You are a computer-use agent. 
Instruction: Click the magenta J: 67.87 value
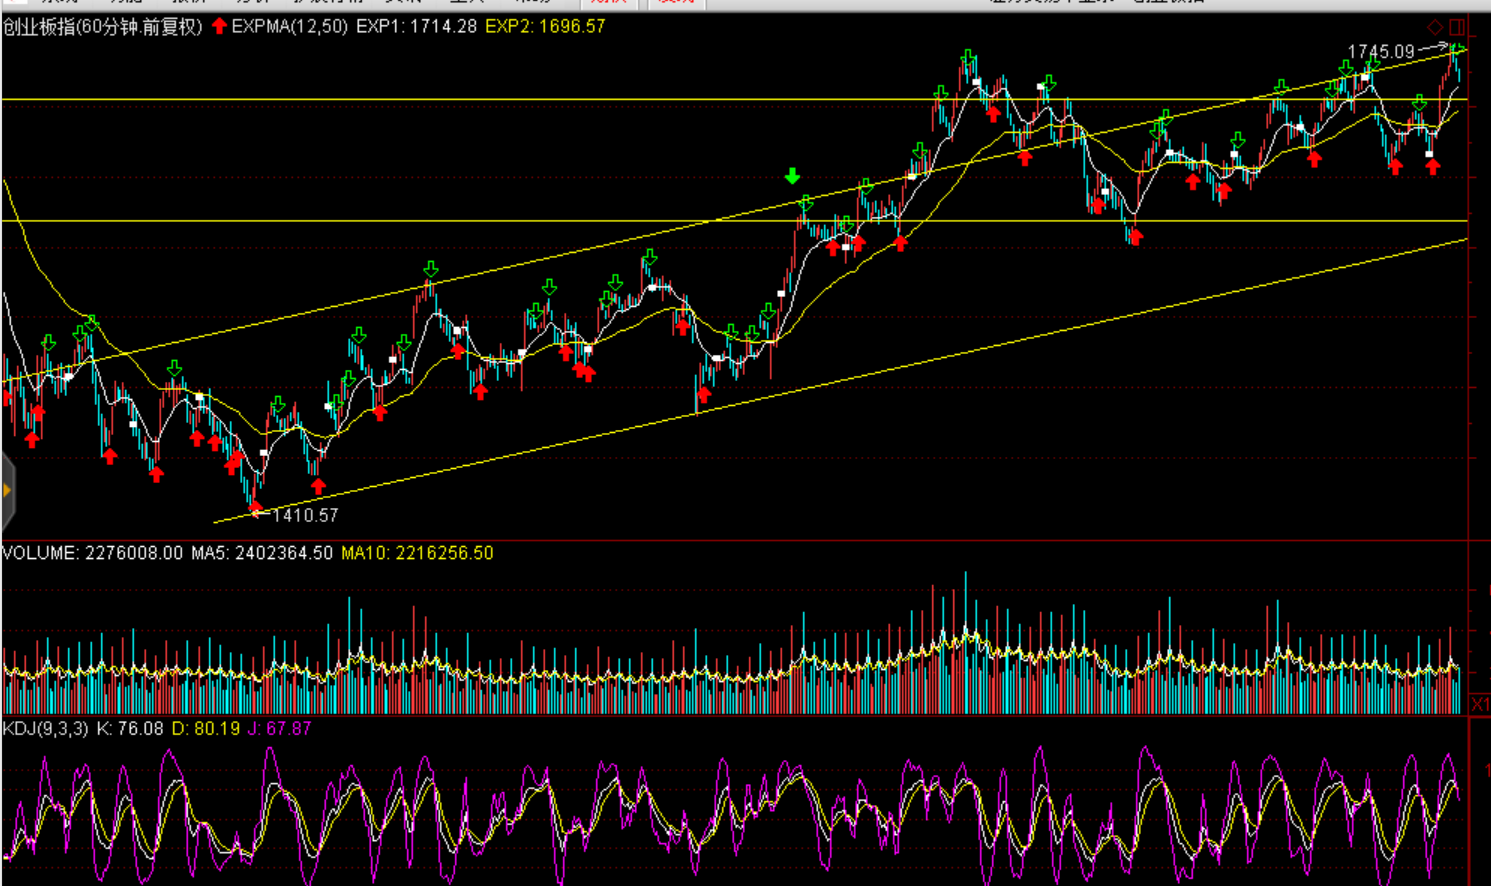279,729
